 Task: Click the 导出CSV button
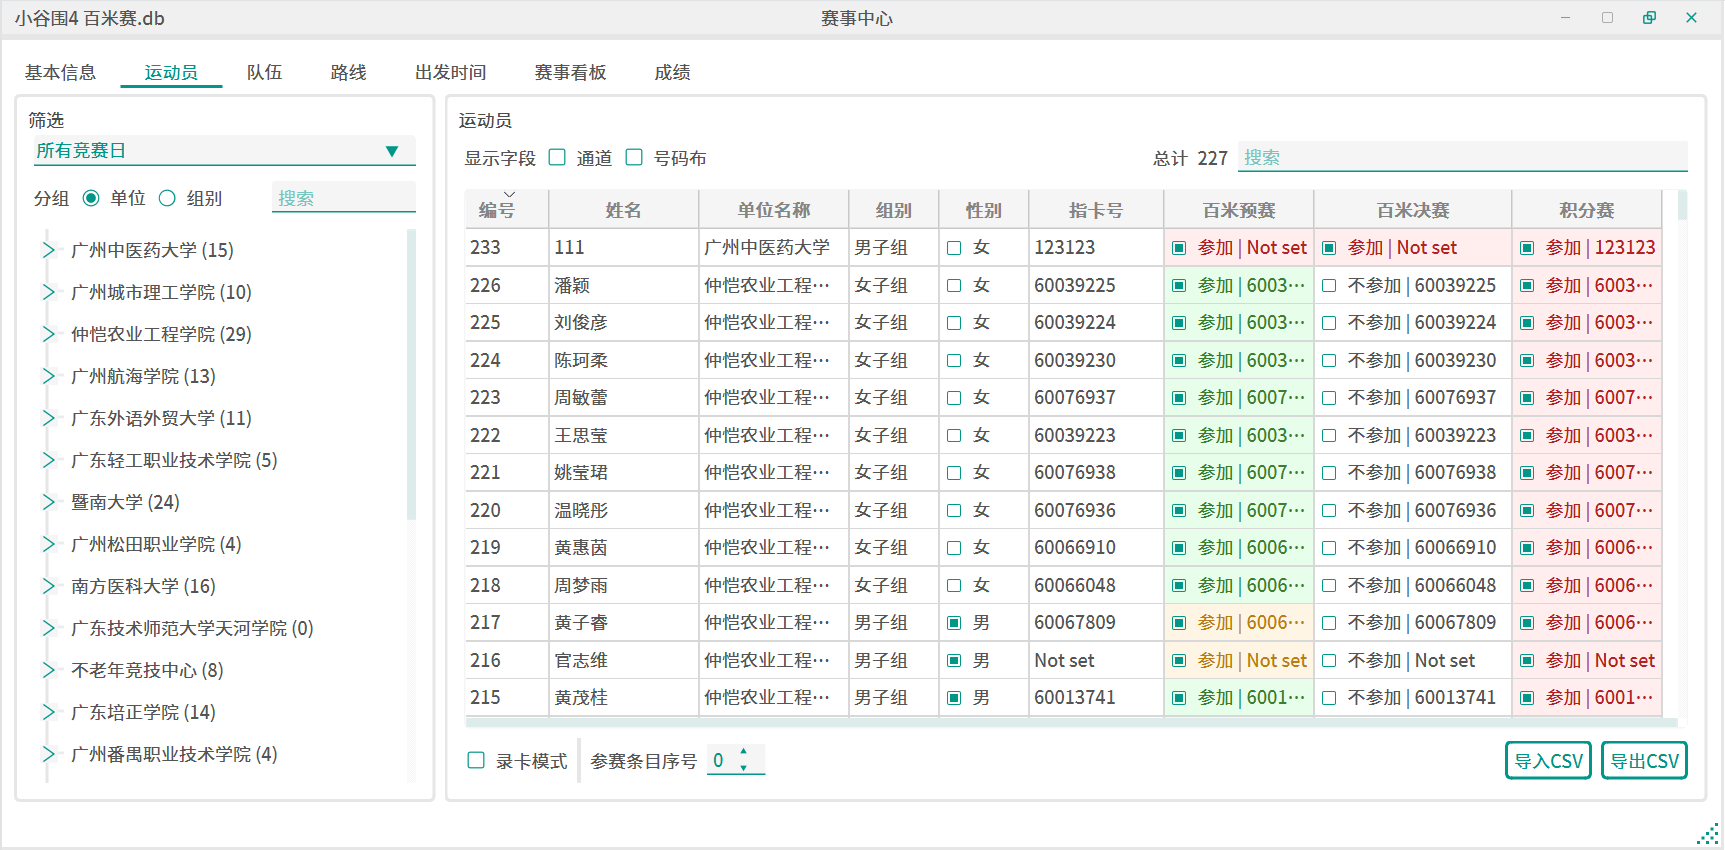pos(1643,761)
